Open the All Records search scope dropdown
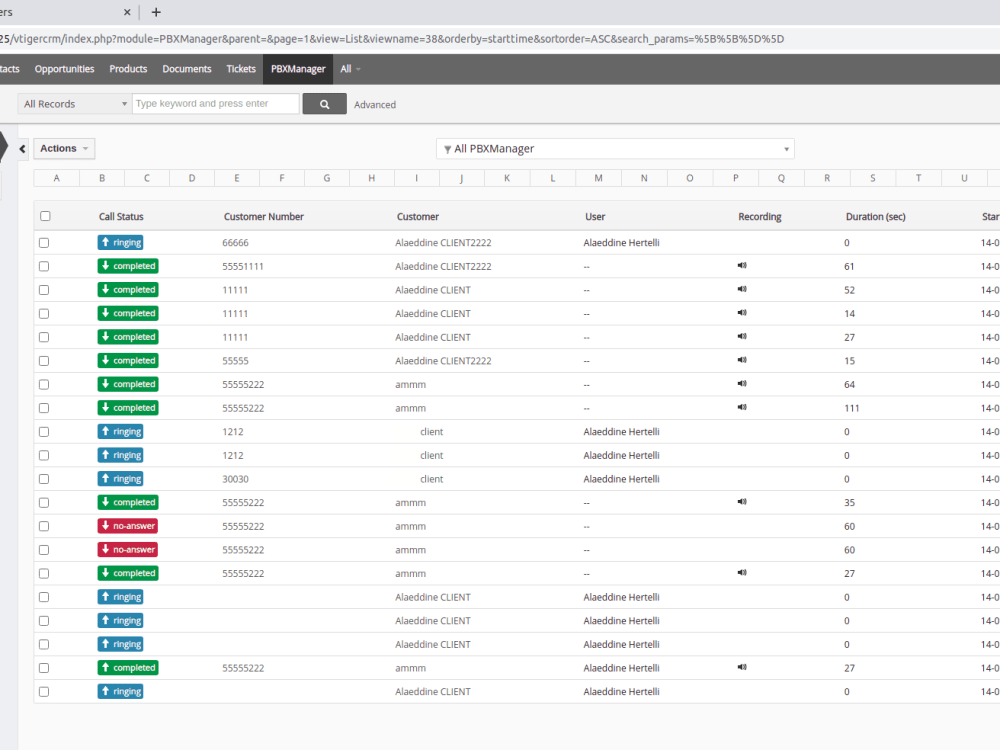This screenshot has height=750, width=1000. [x=72, y=103]
